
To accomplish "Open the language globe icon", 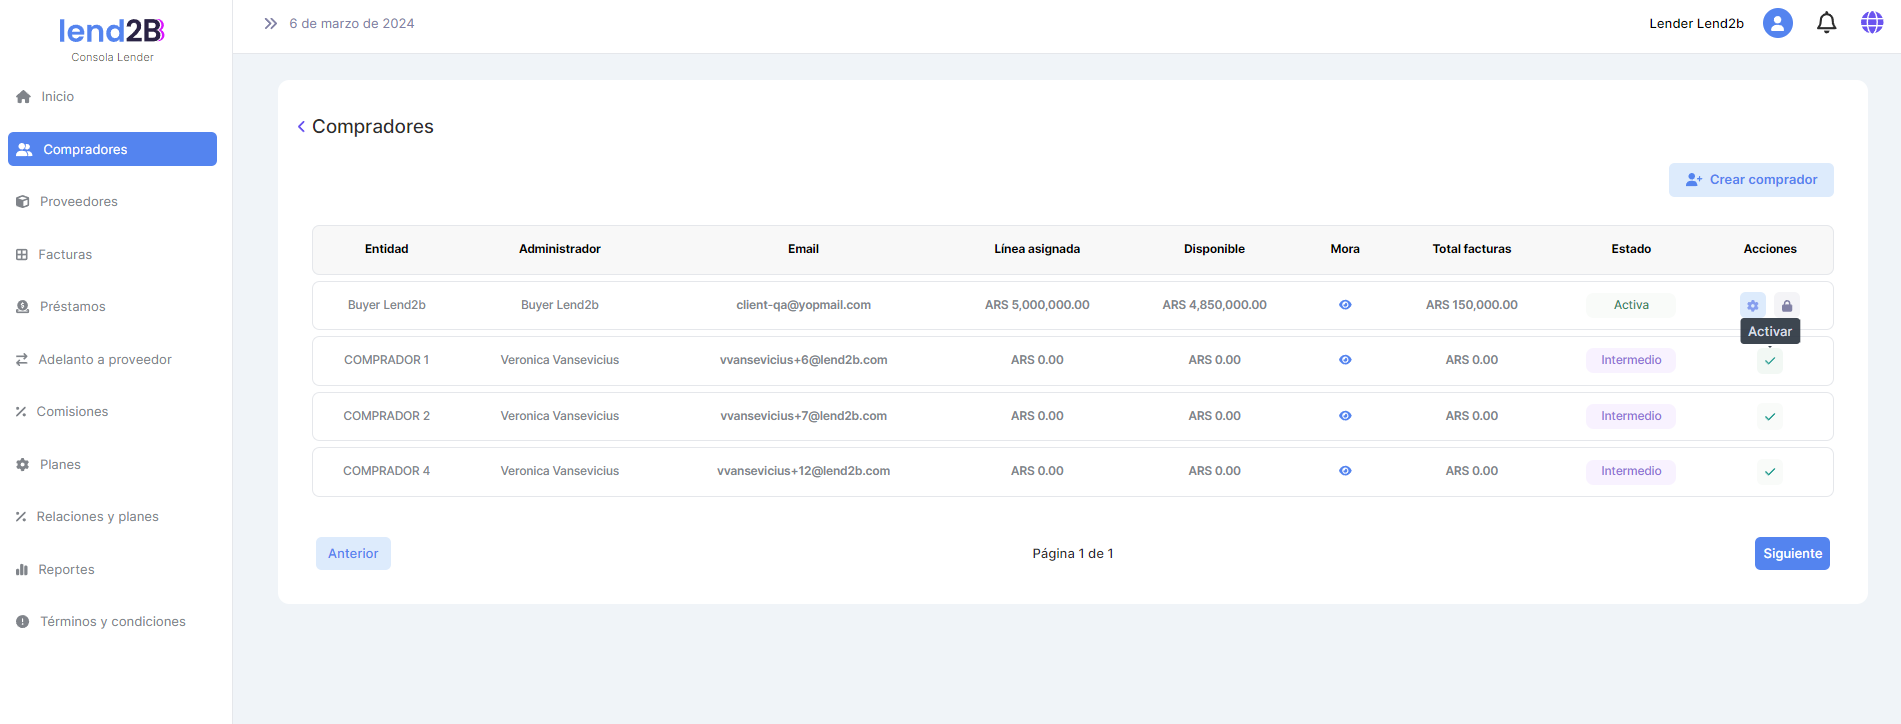I will coord(1872,23).
